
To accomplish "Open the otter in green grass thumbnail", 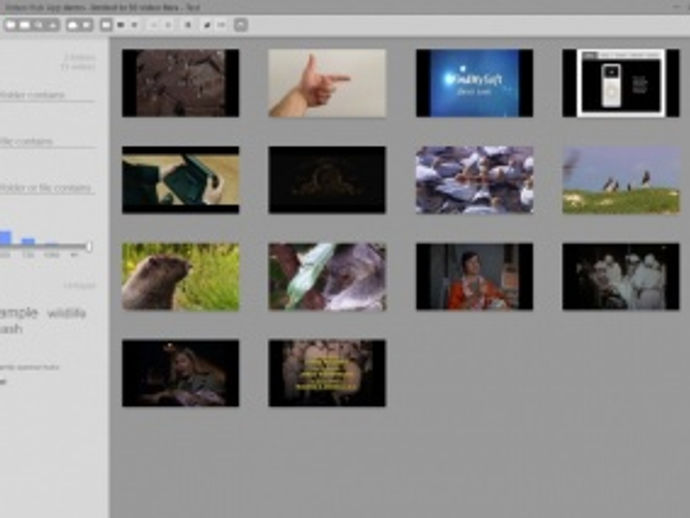I will (x=180, y=277).
